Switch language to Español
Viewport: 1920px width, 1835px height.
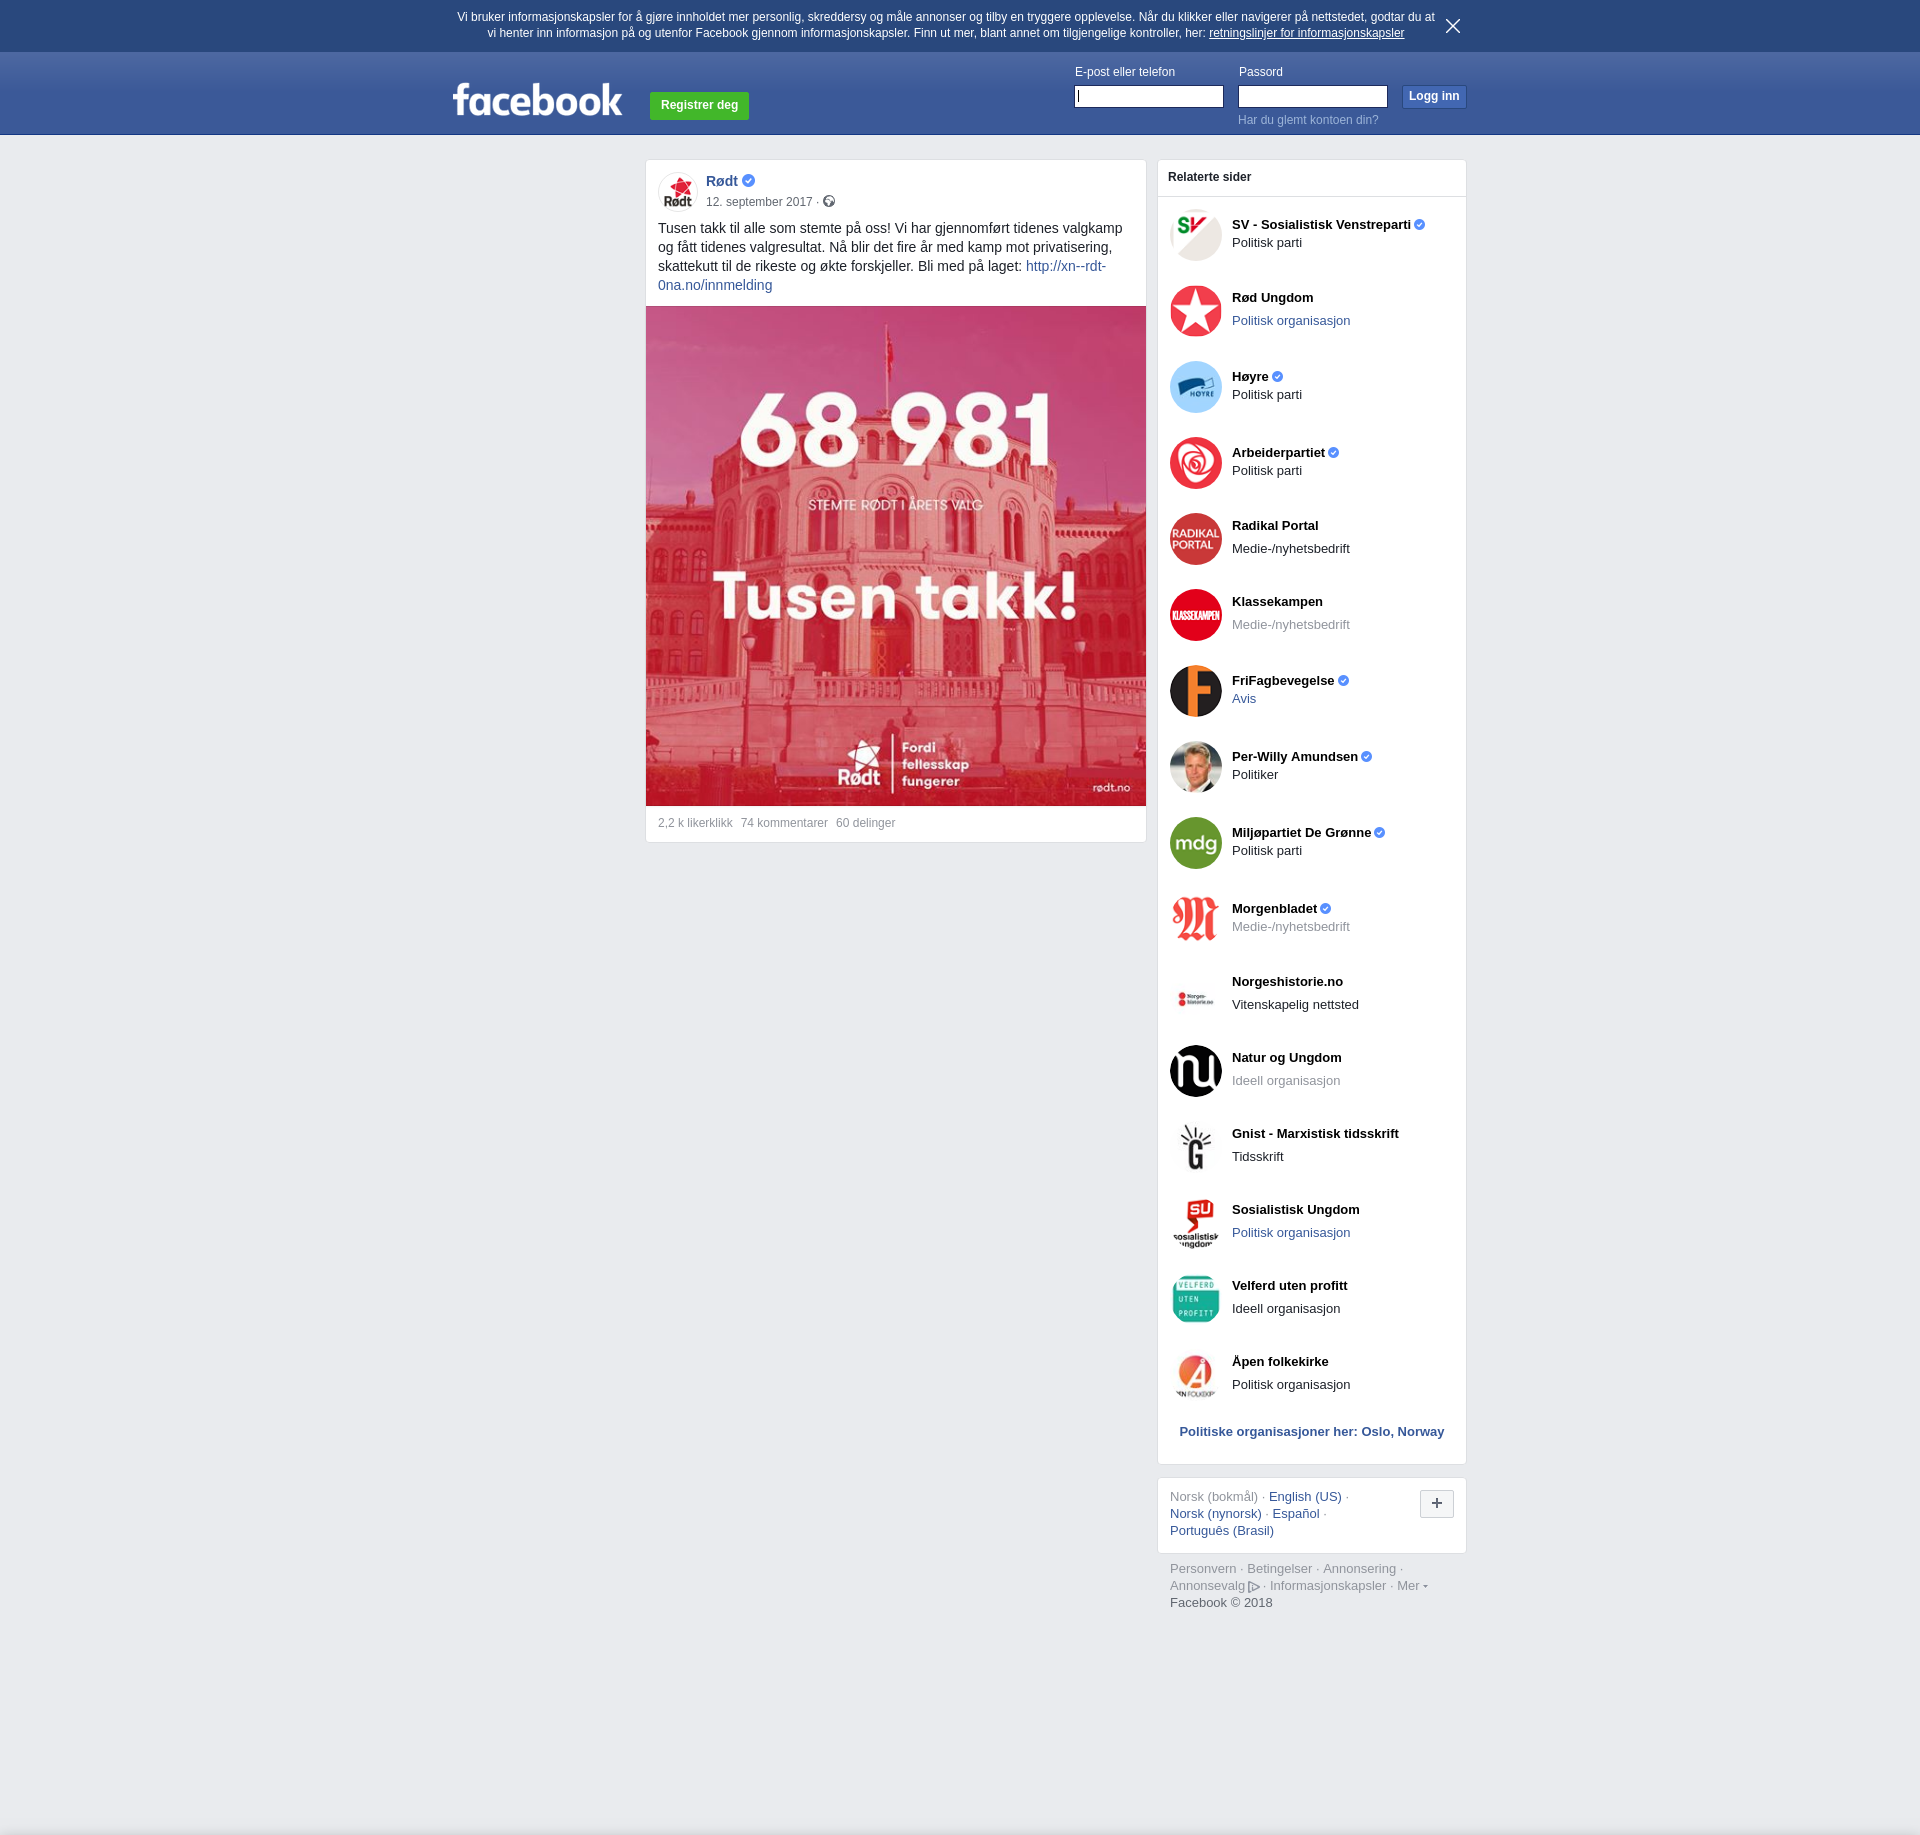(1296, 1514)
